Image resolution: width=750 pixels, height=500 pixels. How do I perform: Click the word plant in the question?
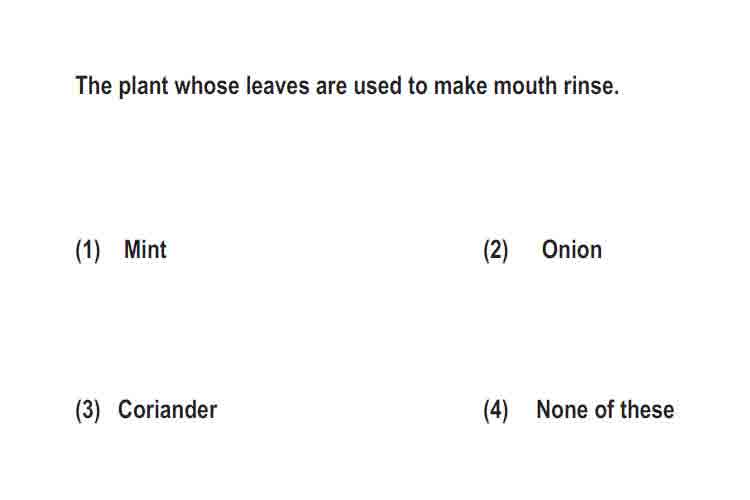pyautogui.click(x=143, y=87)
